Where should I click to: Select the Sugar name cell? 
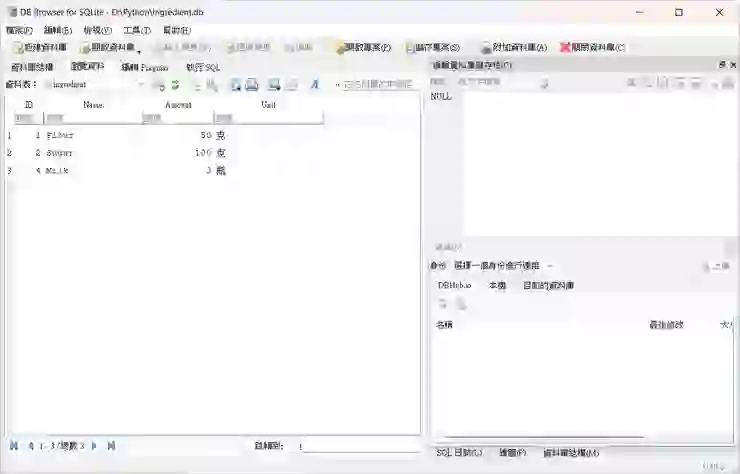click(x=93, y=152)
